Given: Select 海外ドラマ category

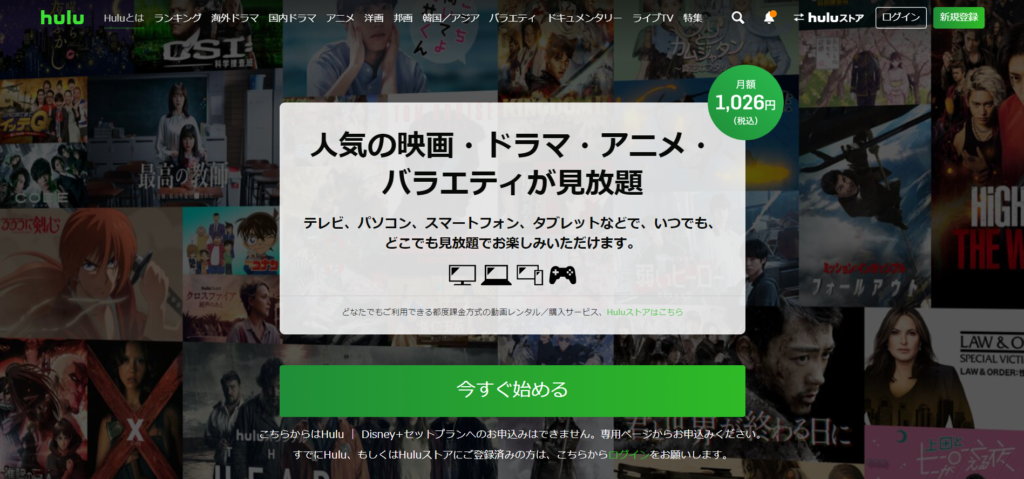Looking at the screenshot, I should pos(234,18).
